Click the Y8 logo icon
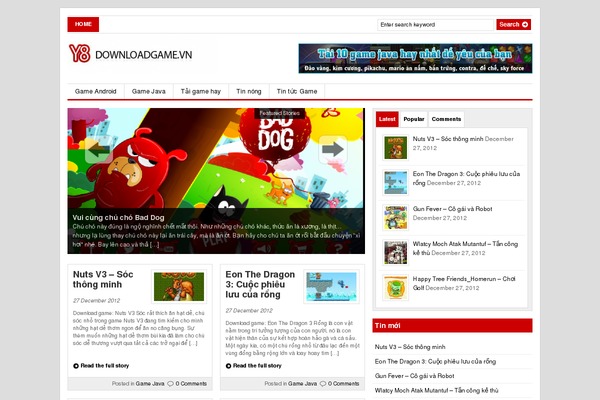 80,54
